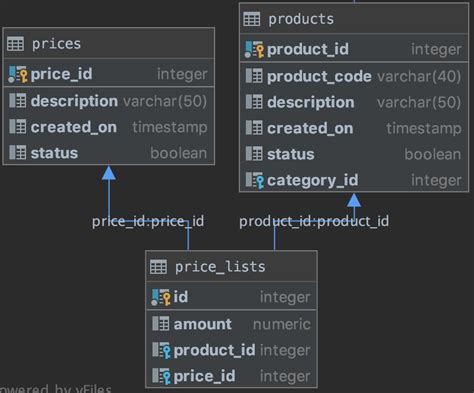The image size is (474, 393).
Task: Click the column icon beside product_code
Action: tap(254, 76)
